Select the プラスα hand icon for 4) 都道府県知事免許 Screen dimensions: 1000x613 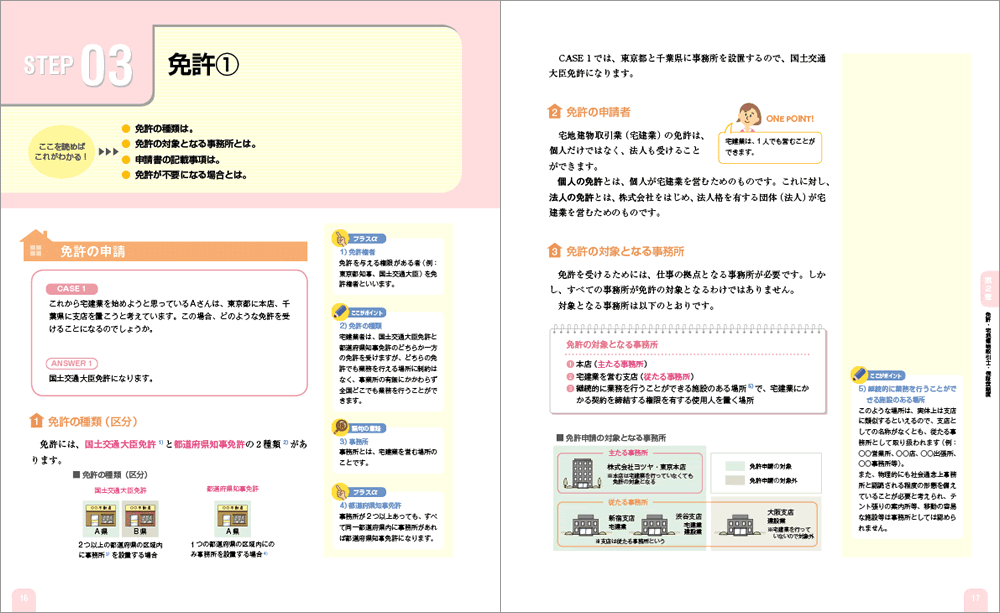tap(340, 492)
